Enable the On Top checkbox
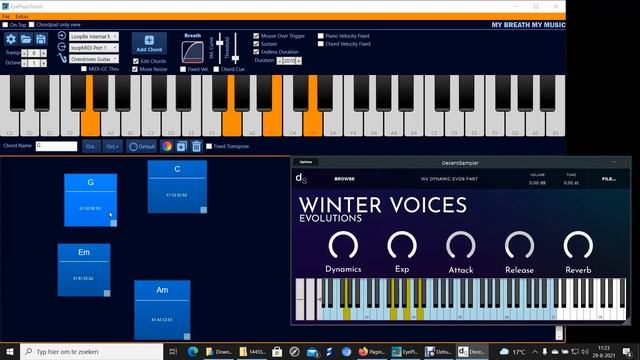Viewport: 640px width, 360px height. [5, 25]
